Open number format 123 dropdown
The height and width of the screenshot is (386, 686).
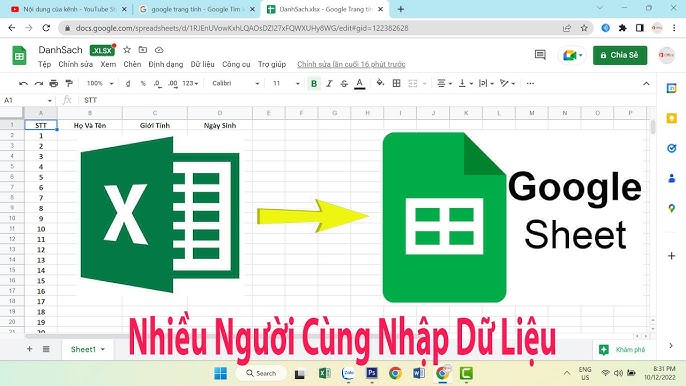[x=190, y=83]
